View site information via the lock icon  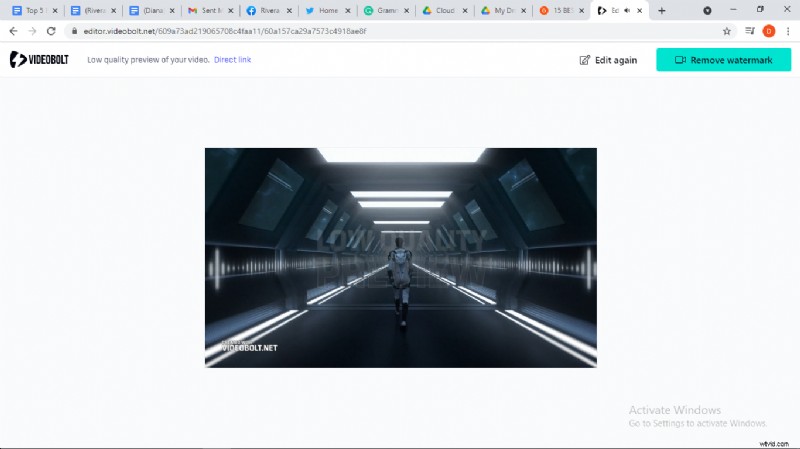click(x=74, y=31)
